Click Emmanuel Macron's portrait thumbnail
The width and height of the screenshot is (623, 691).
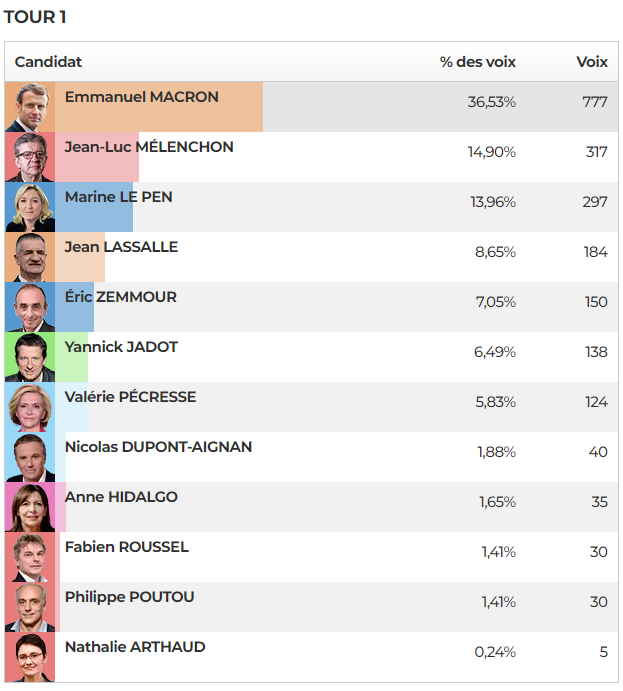click(x=30, y=107)
